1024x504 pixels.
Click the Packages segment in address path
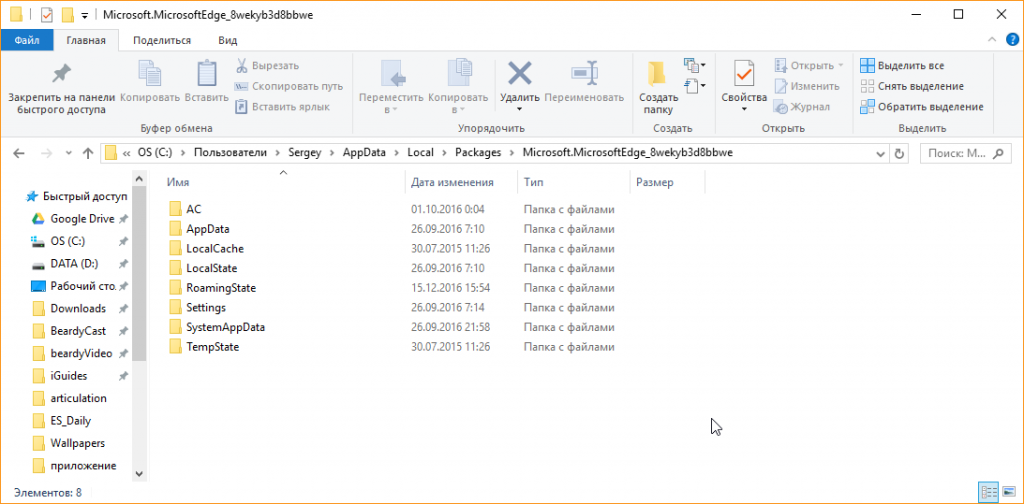[478, 153]
